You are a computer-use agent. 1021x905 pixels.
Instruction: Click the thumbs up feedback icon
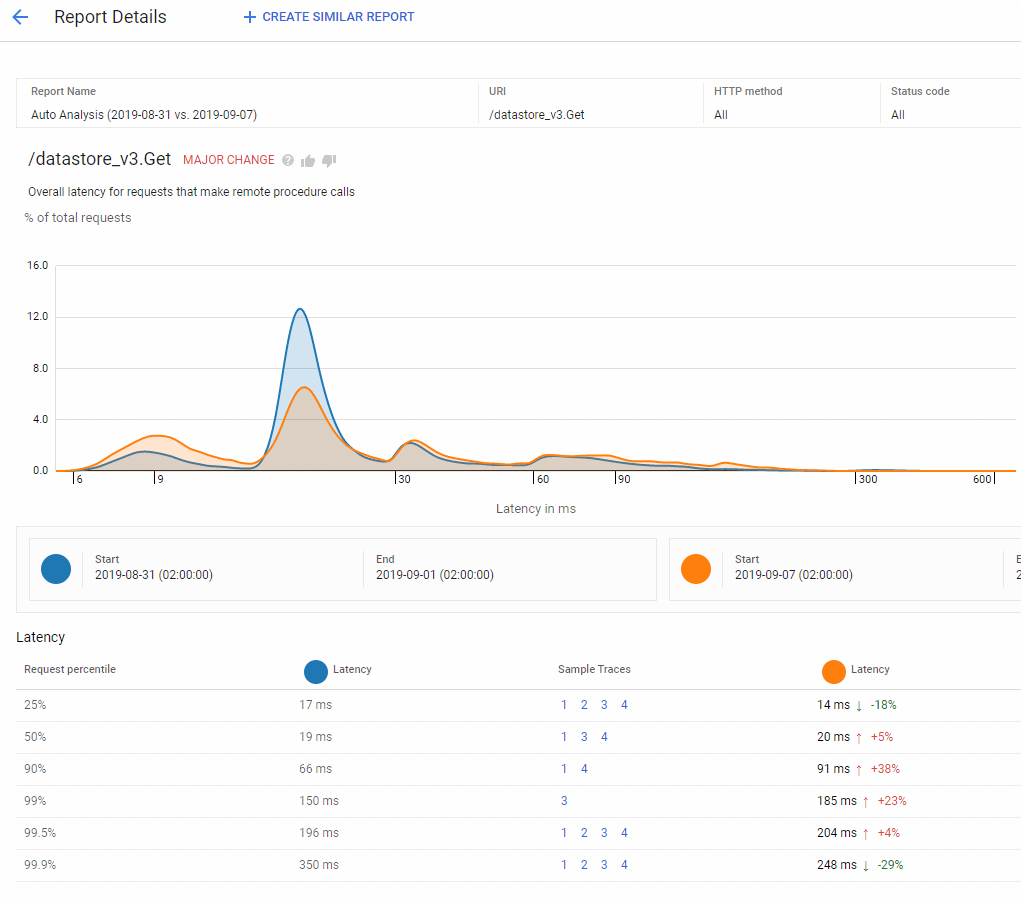pyautogui.click(x=308, y=160)
